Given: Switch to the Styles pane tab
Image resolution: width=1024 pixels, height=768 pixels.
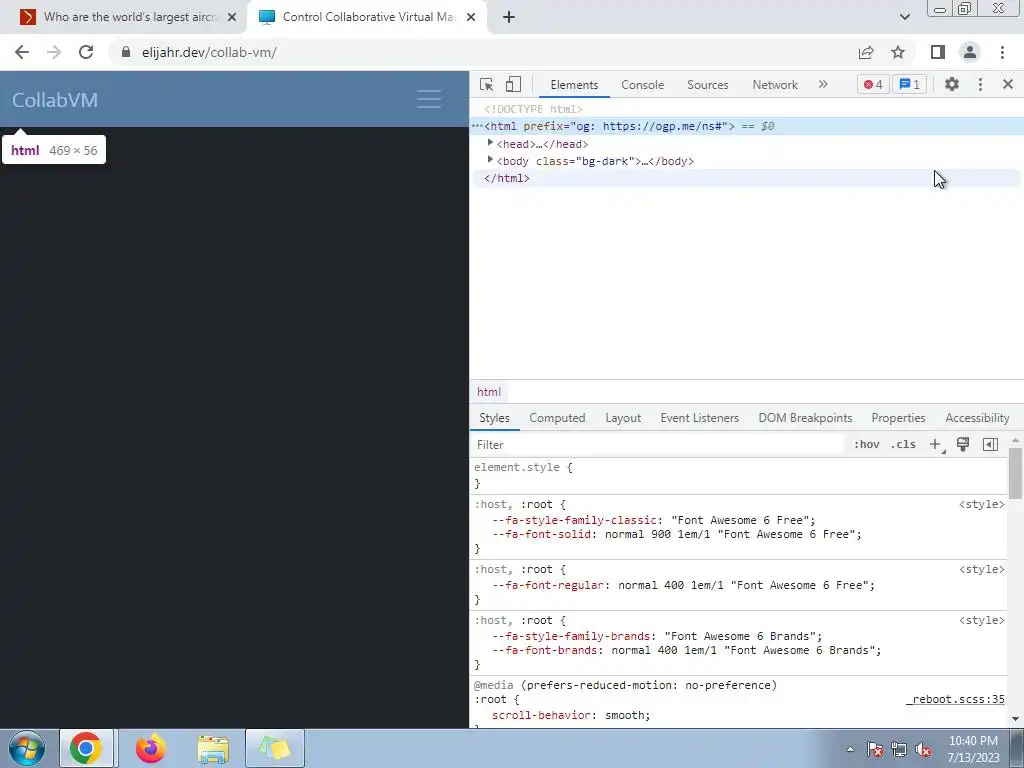Looking at the screenshot, I should click(x=494, y=418).
